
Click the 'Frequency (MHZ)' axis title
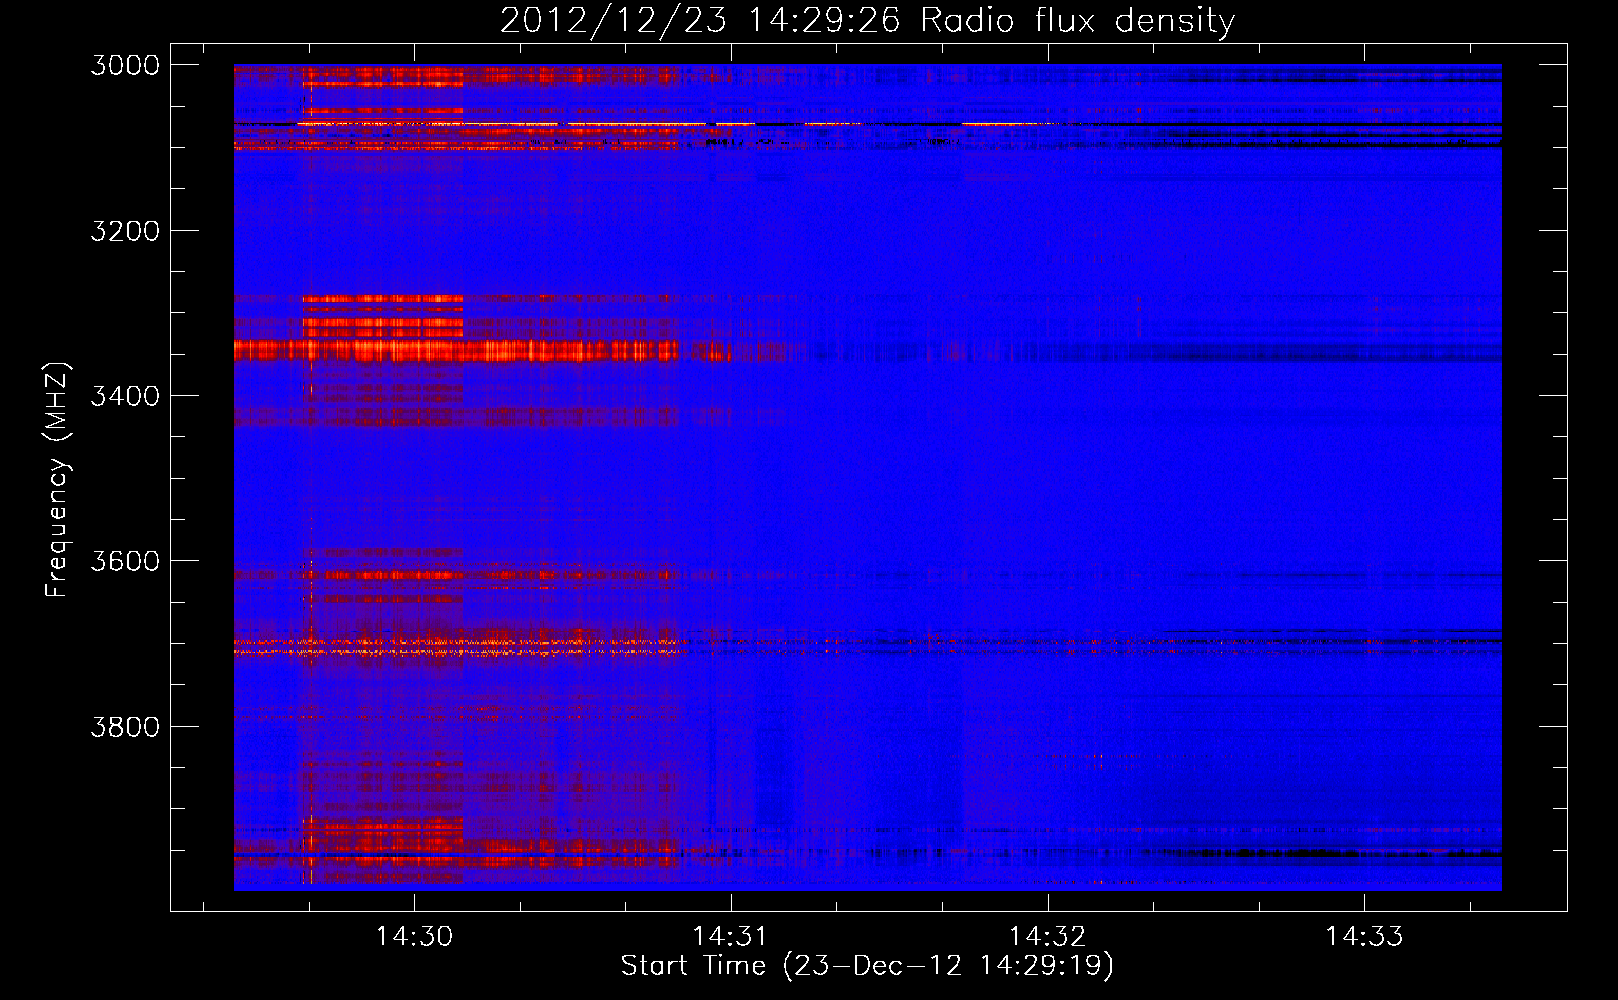click(x=57, y=480)
